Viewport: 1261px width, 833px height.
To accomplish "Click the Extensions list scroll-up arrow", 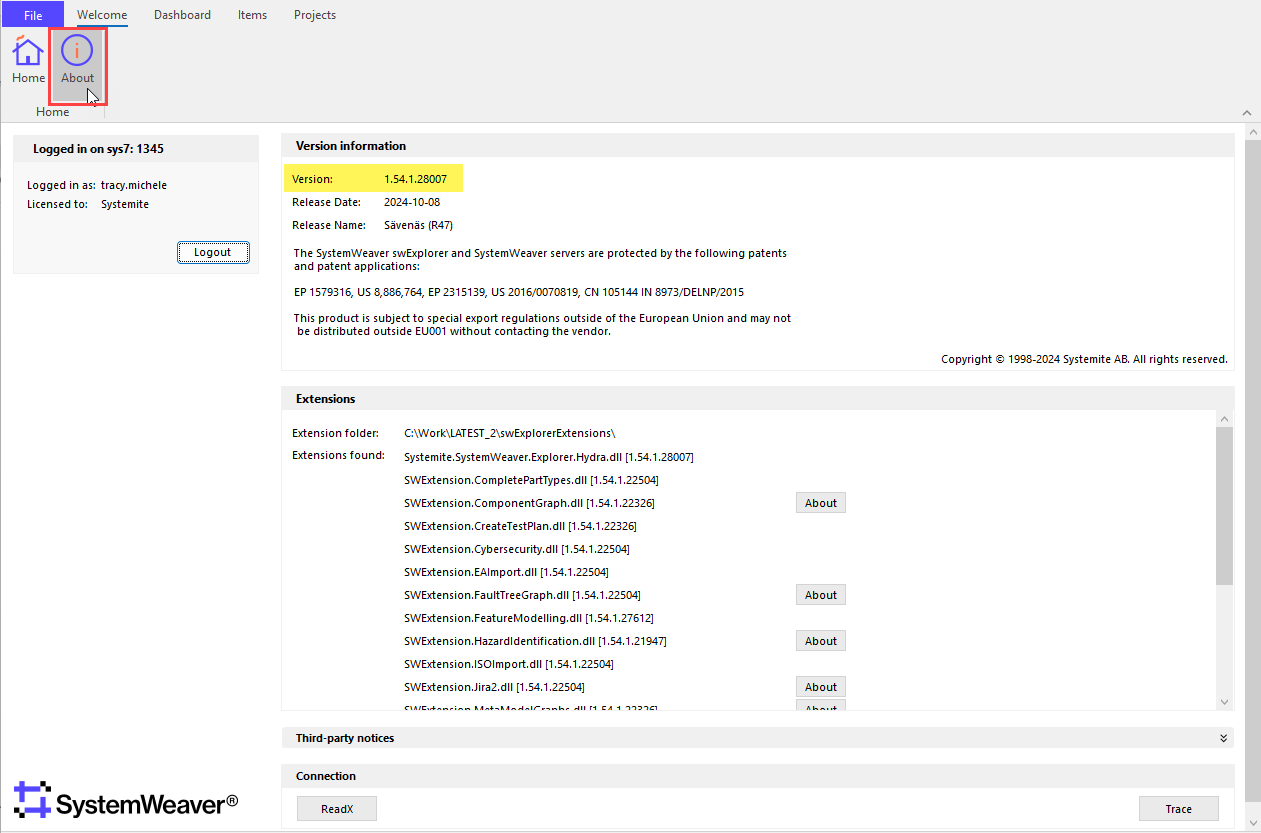I will [1225, 419].
